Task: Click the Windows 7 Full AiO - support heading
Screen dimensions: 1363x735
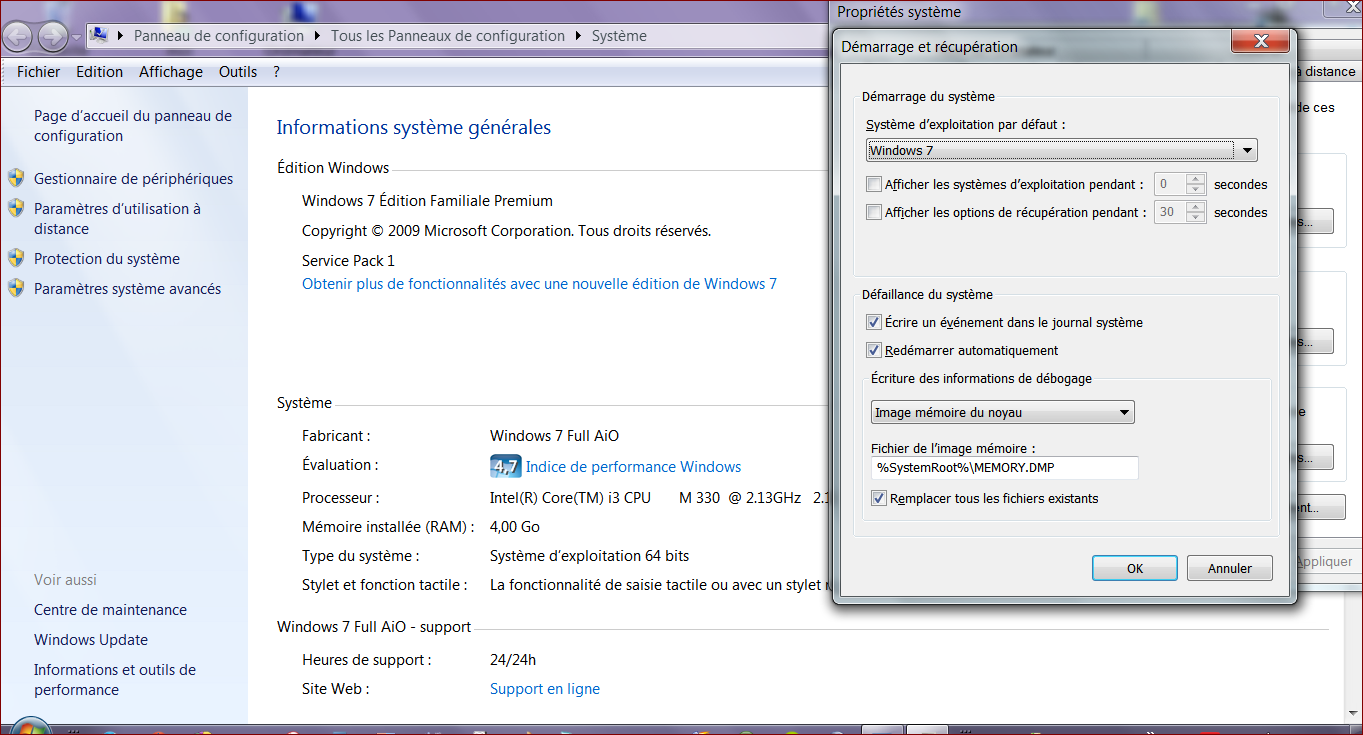Action: pyautogui.click(x=374, y=627)
